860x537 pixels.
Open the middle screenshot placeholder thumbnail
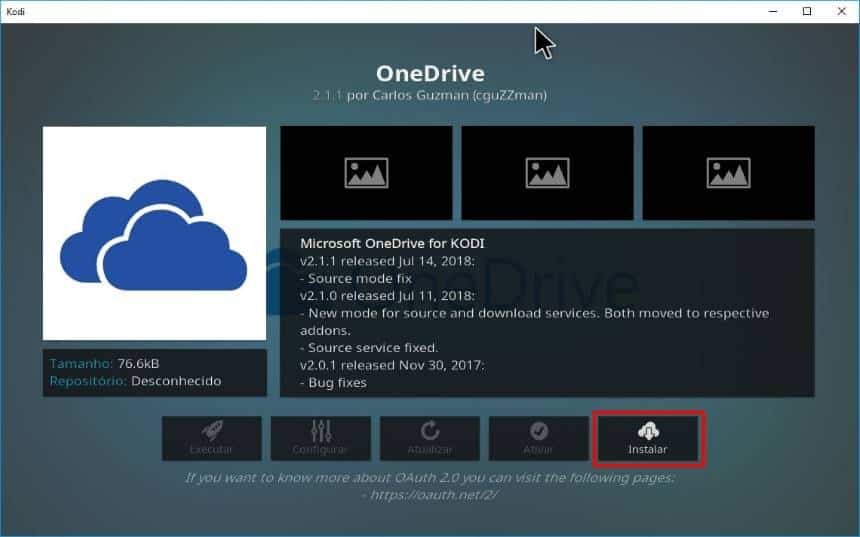547,173
